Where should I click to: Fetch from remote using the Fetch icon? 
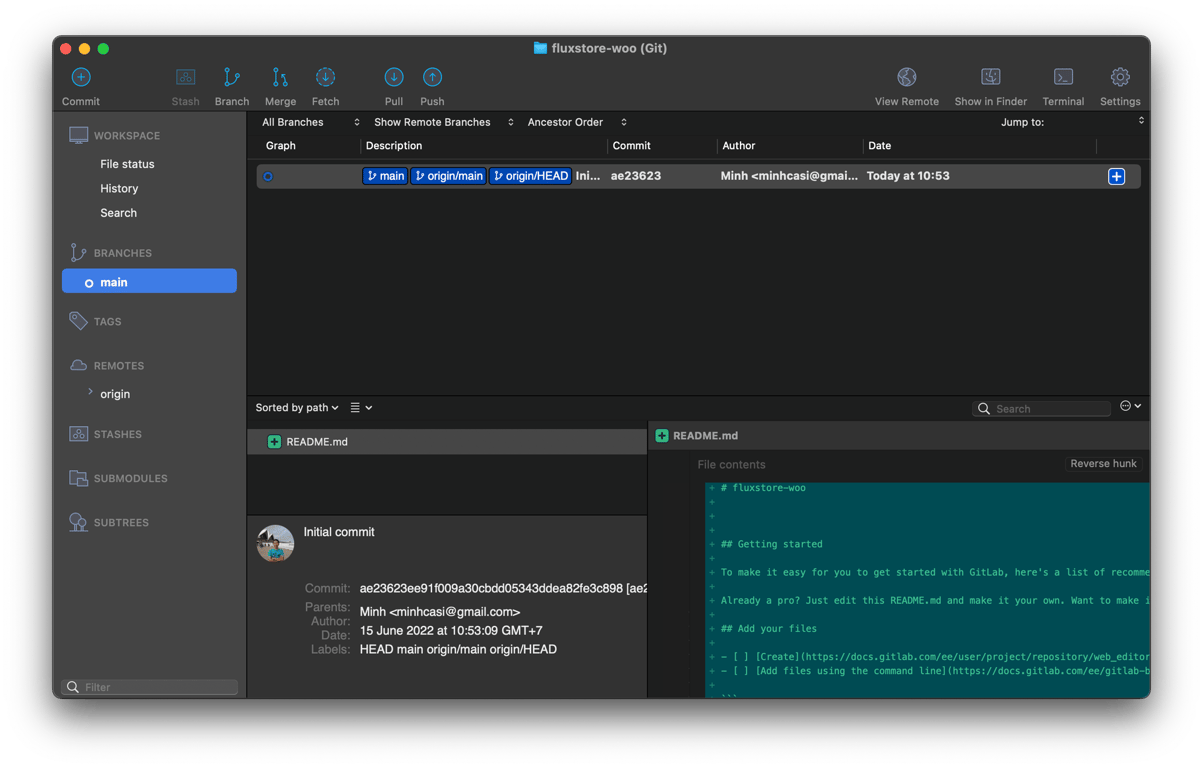325,77
